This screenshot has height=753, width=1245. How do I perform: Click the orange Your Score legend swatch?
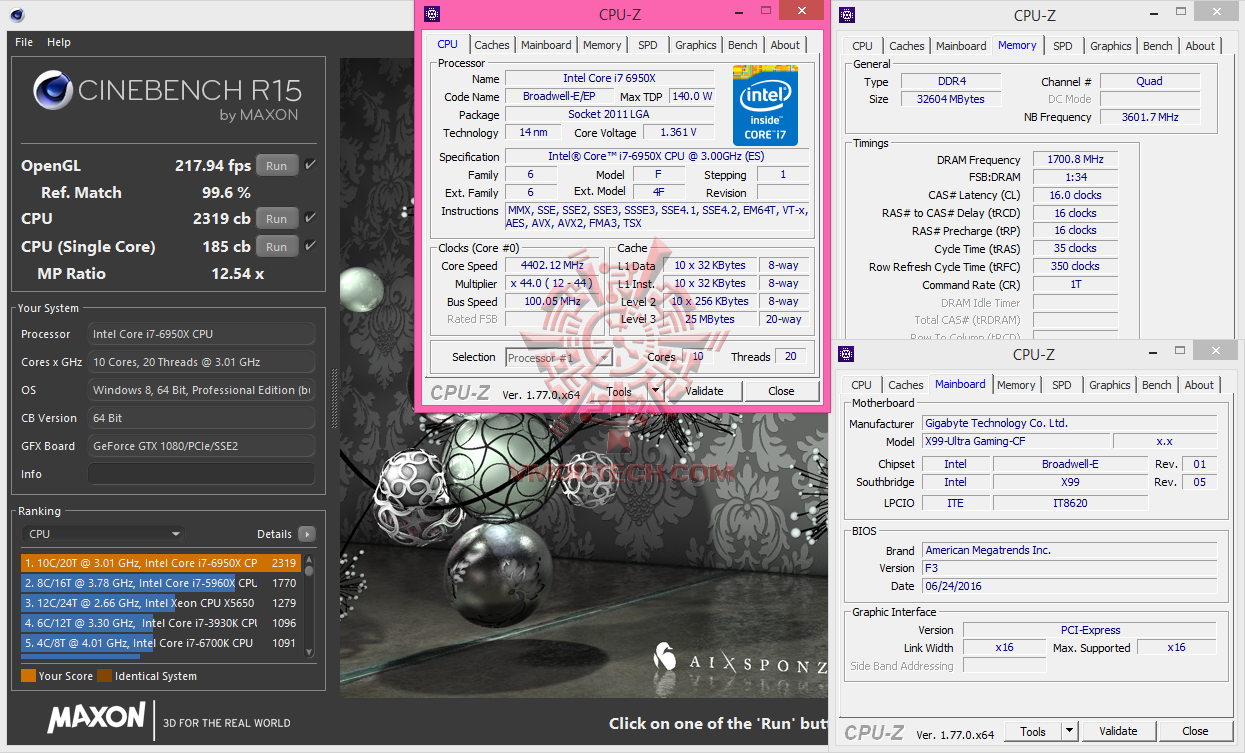(x=28, y=676)
